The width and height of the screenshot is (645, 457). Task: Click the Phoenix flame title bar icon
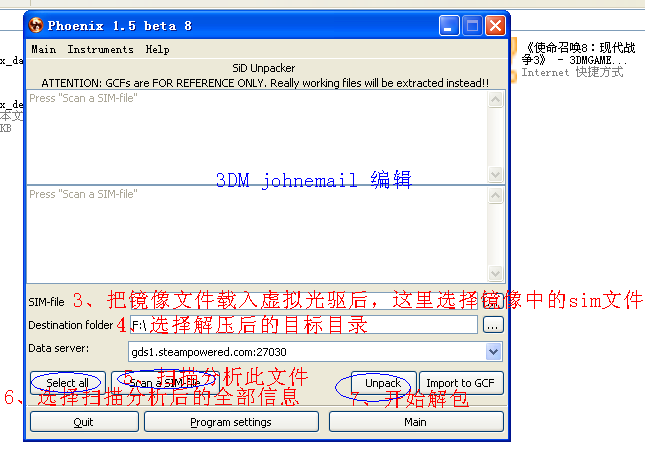[x=36, y=26]
